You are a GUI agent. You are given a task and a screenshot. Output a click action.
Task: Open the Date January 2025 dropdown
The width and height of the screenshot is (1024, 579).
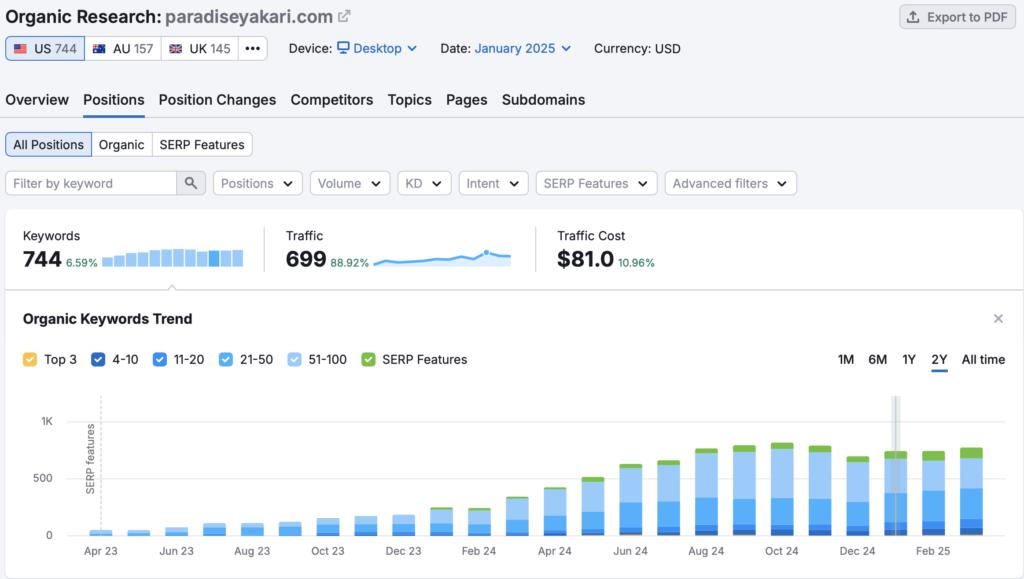[522, 48]
